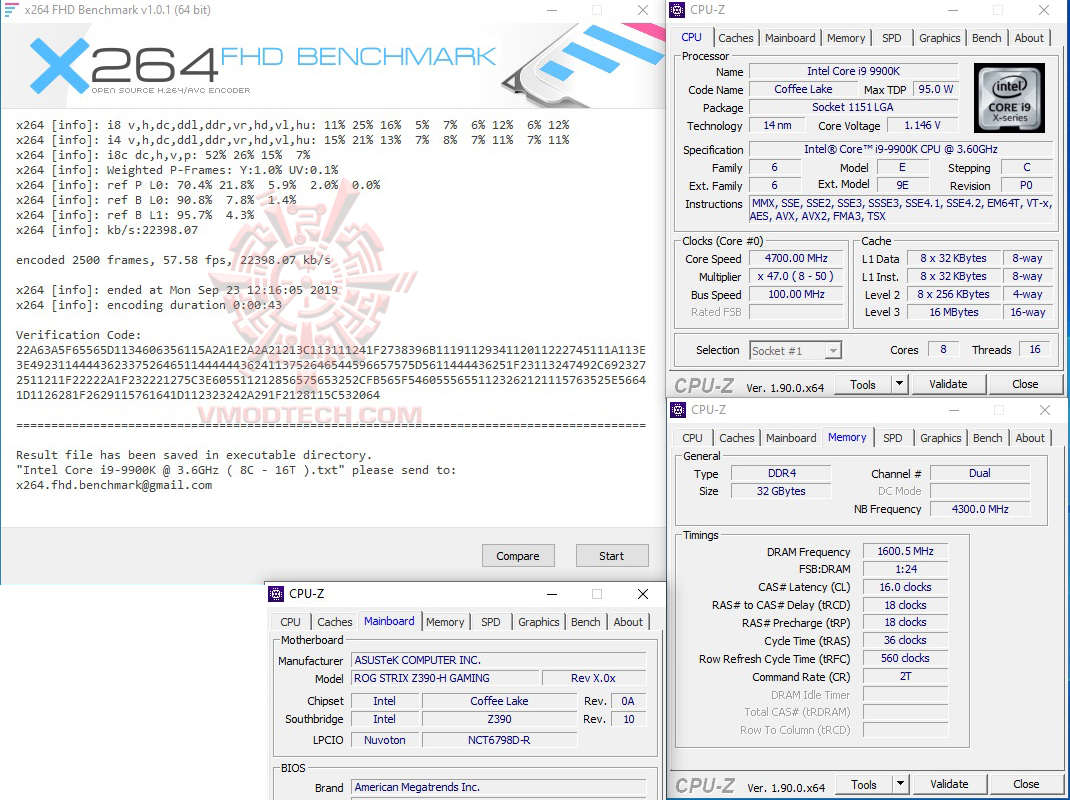Click the DRAM Frequency value 1600.5 MHz
Image resolution: width=1070 pixels, height=800 pixels.
click(905, 551)
